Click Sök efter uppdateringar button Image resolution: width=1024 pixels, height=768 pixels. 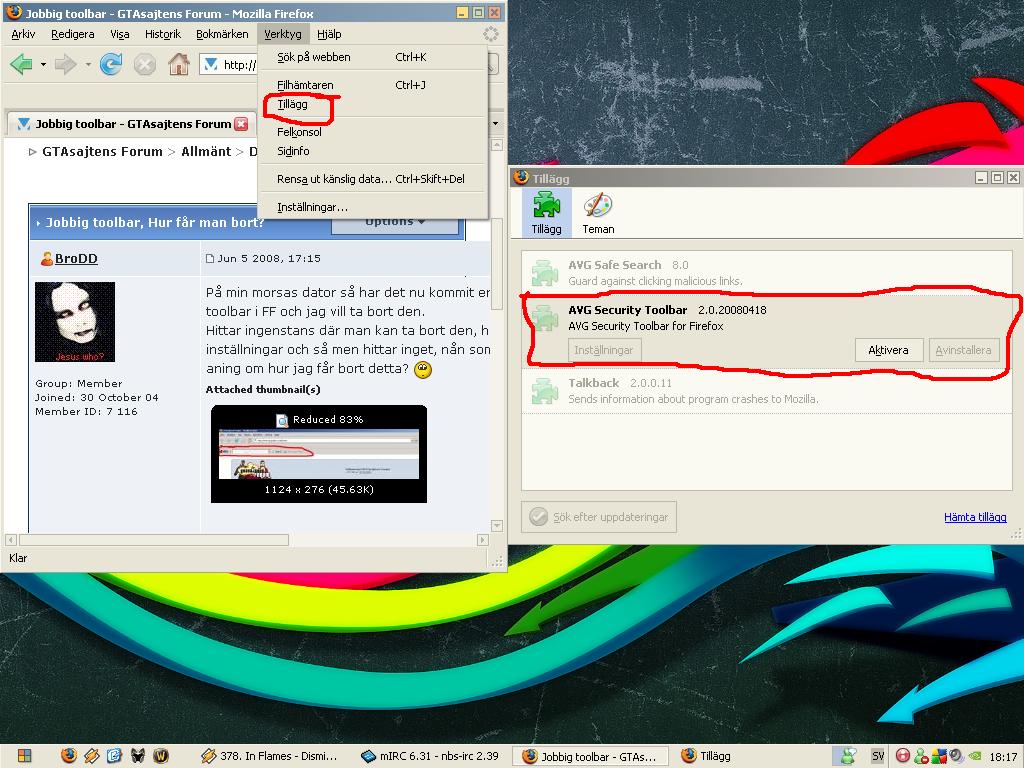pos(599,517)
